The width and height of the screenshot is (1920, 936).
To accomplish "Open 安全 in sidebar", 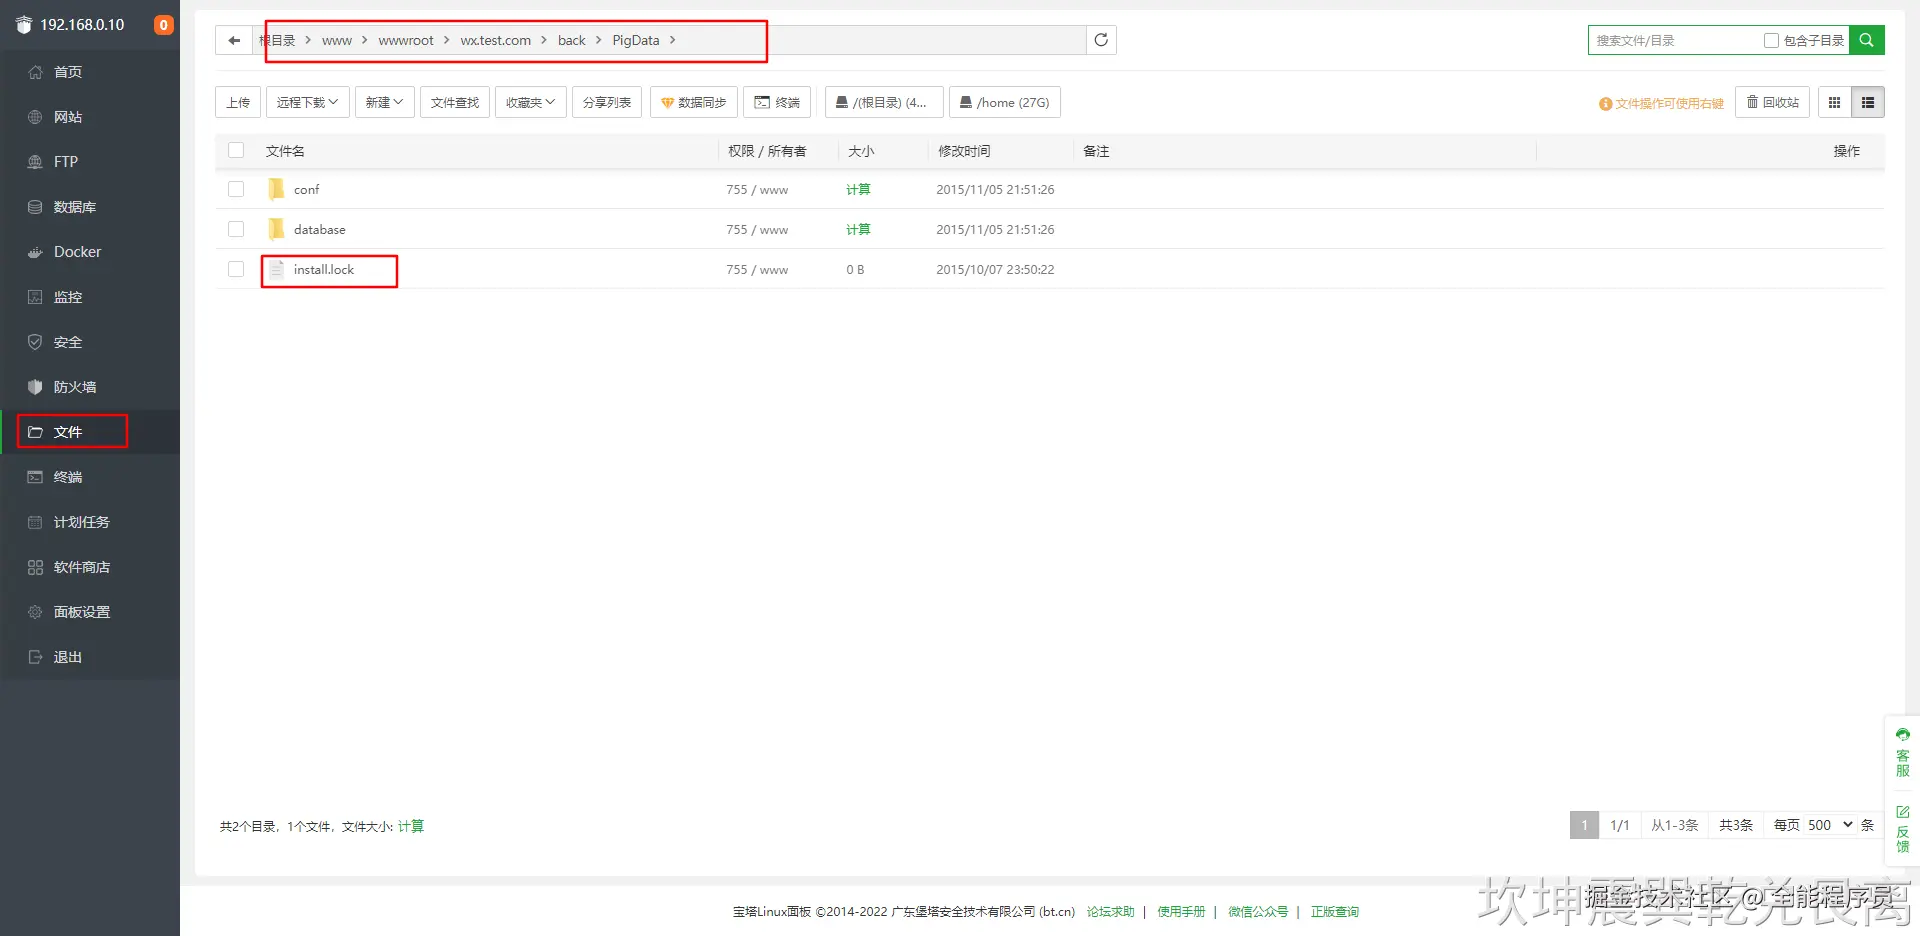I will pyautogui.click(x=90, y=342).
